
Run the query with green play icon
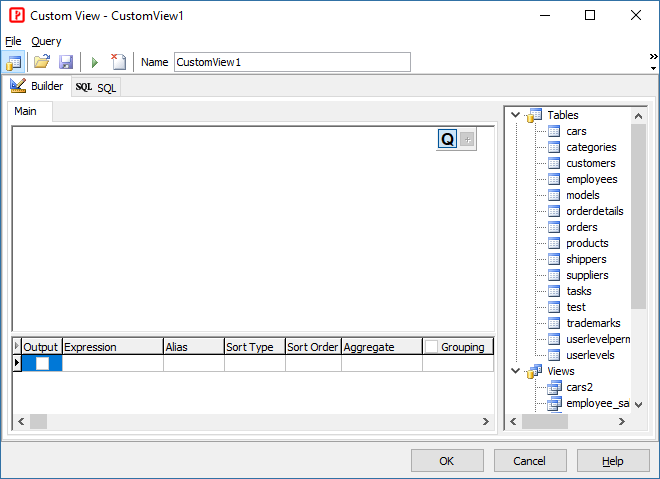click(x=95, y=62)
